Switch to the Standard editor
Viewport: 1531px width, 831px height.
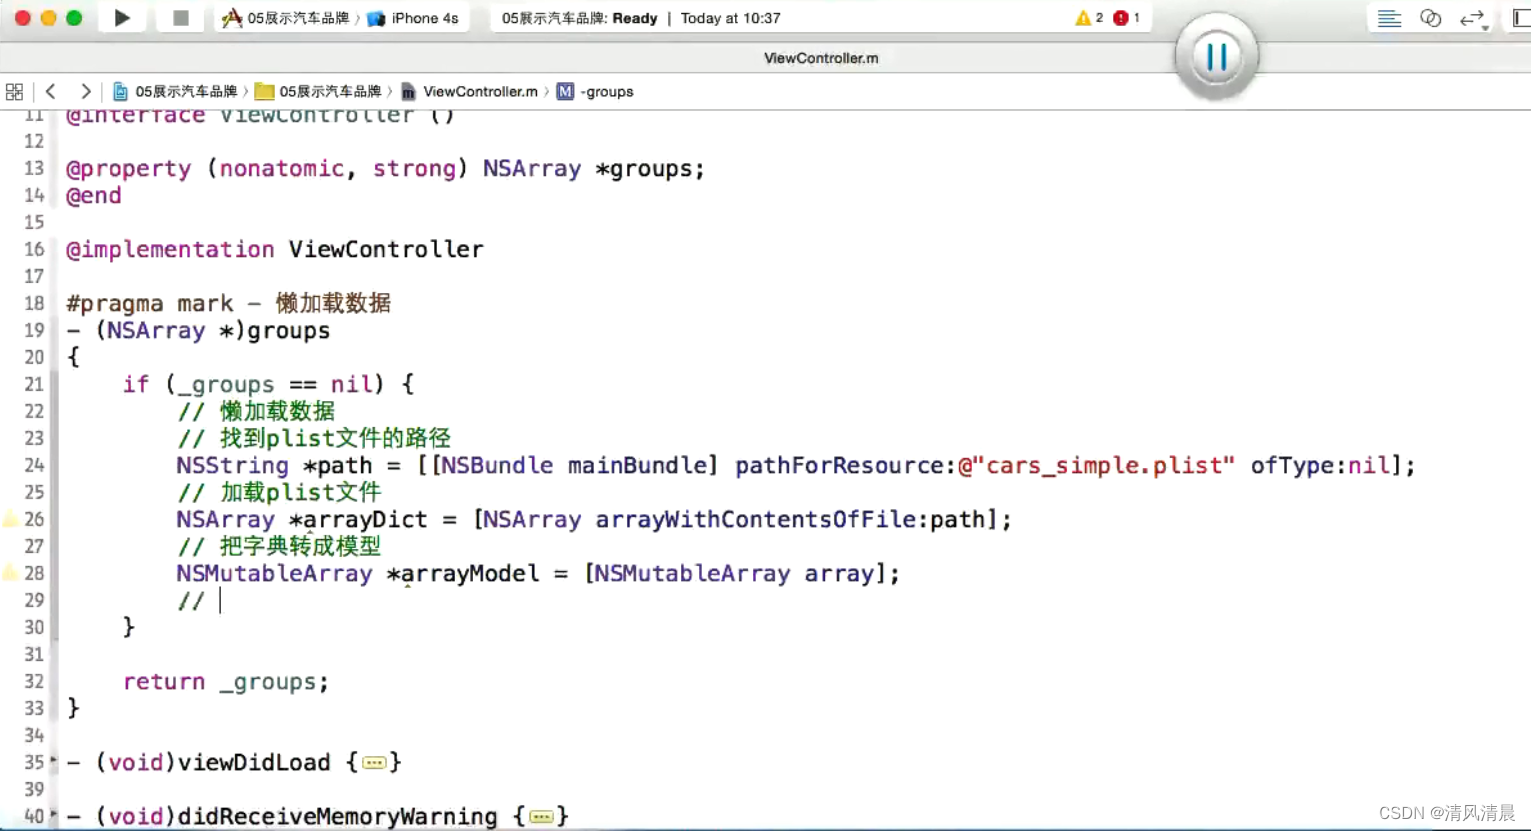tap(1389, 18)
